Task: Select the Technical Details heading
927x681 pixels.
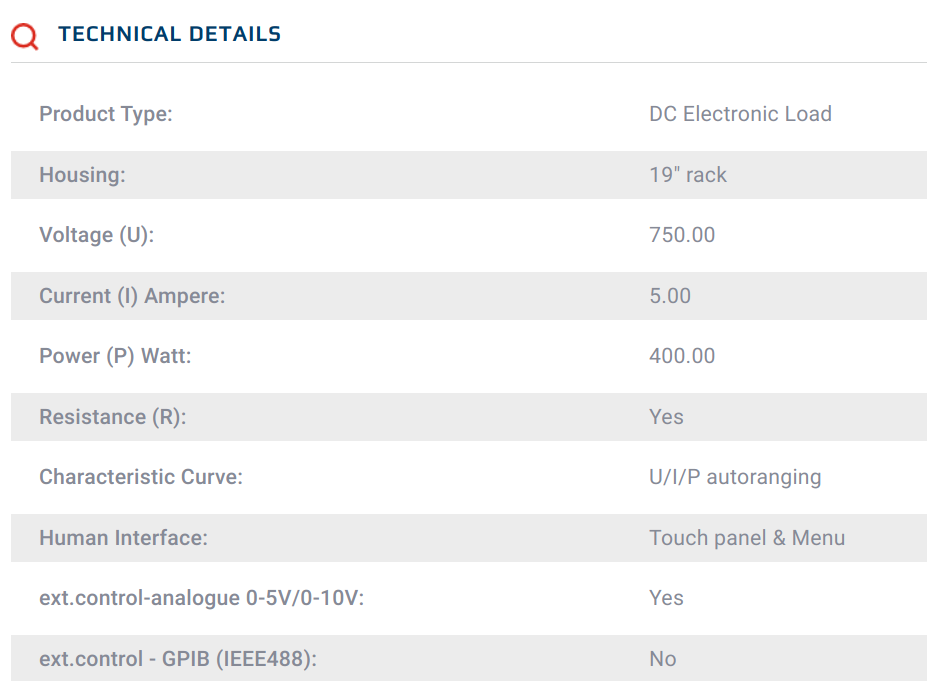Action: pos(169,34)
